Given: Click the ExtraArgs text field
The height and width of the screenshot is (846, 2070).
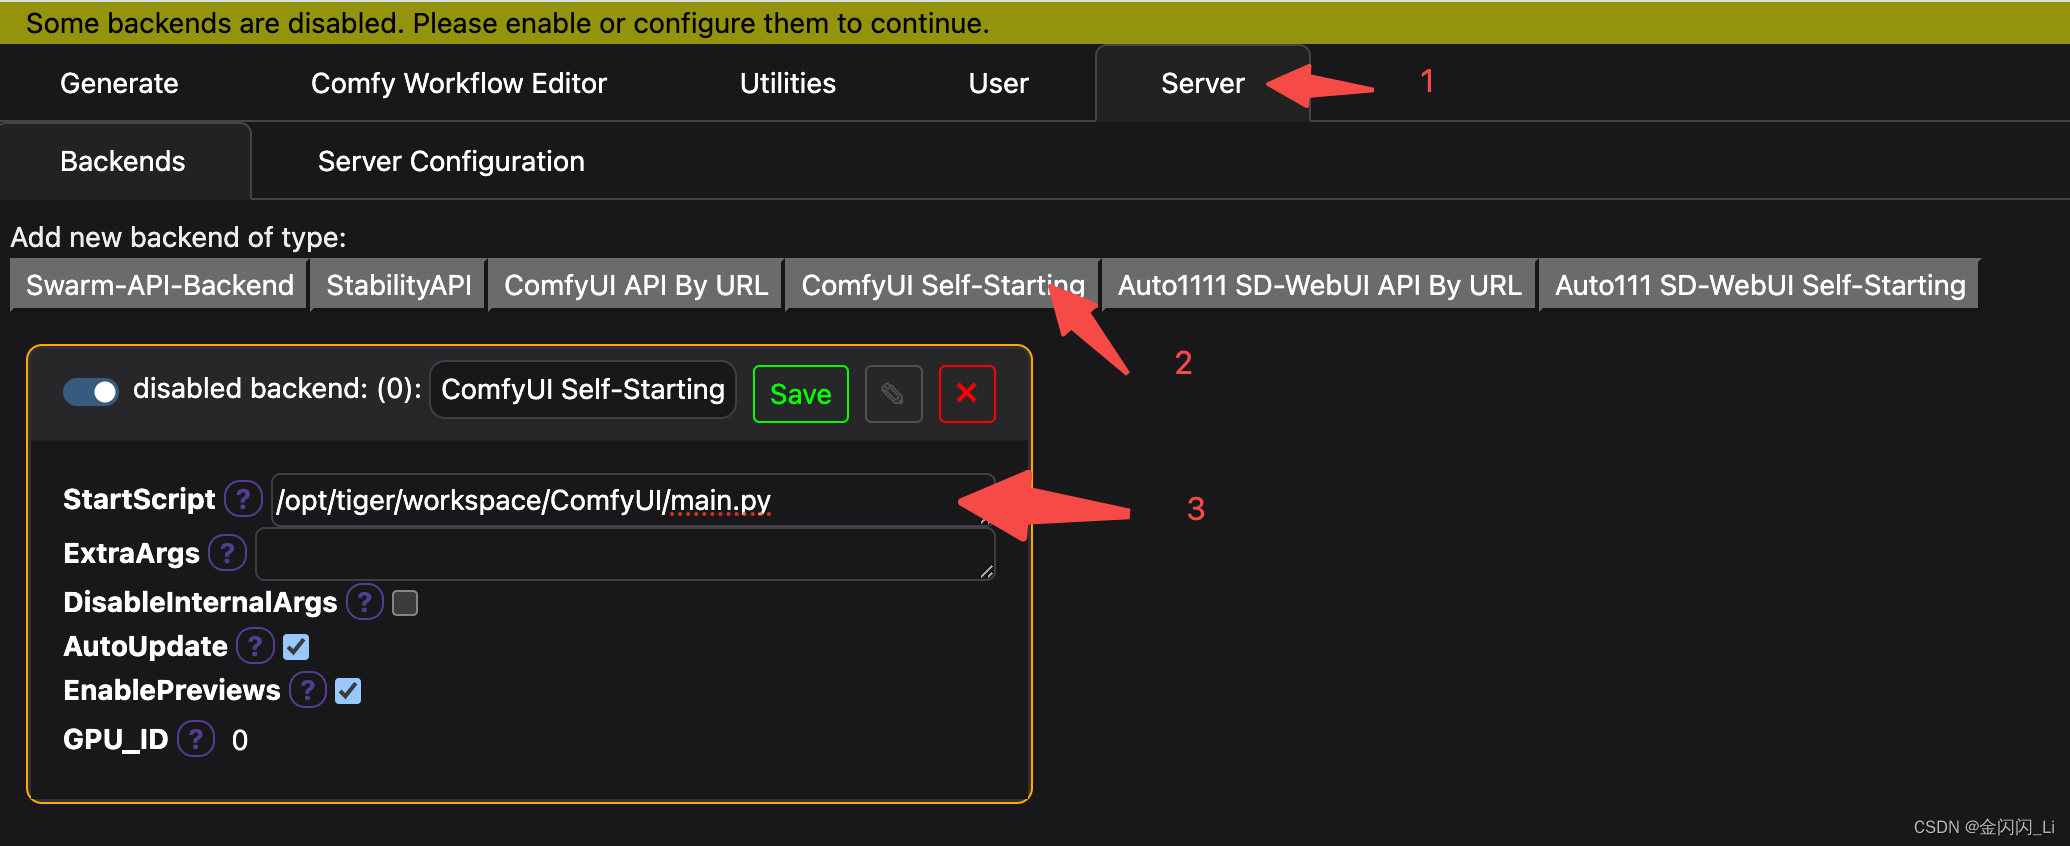Looking at the screenshot, I should tap(625, 554).
